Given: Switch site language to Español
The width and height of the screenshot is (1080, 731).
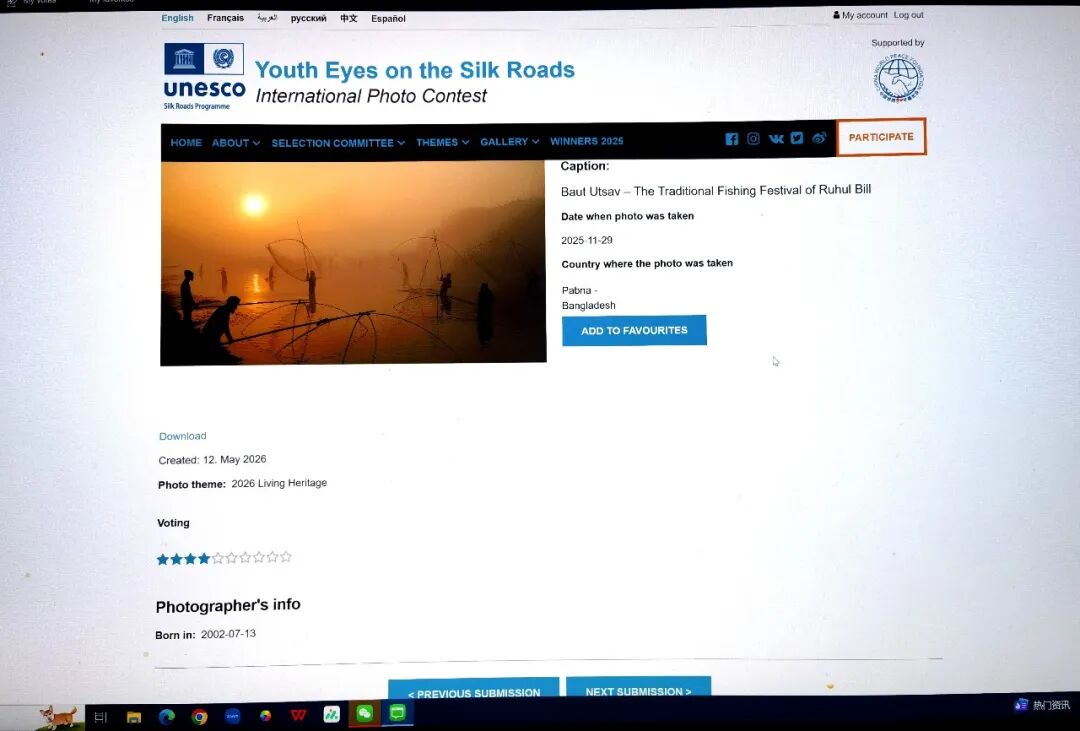Looking at the screenshot, I should 388,19.
